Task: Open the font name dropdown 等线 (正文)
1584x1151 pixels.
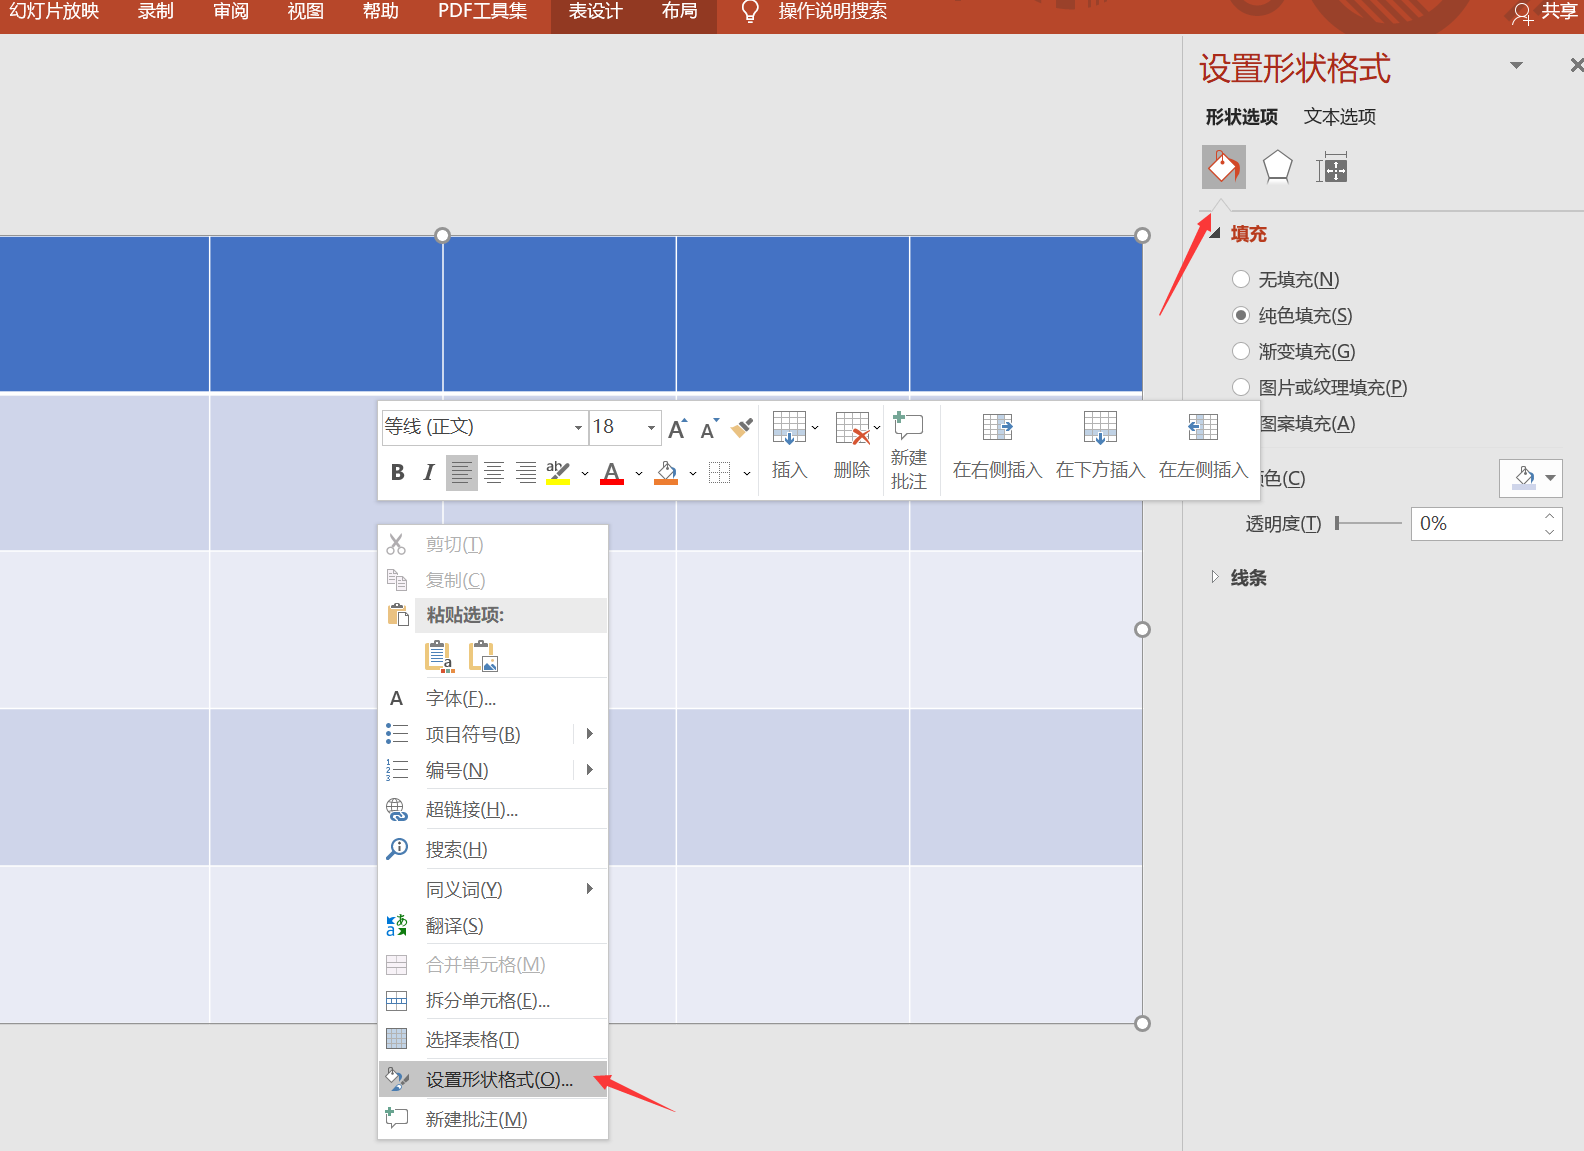Action: 577,428
